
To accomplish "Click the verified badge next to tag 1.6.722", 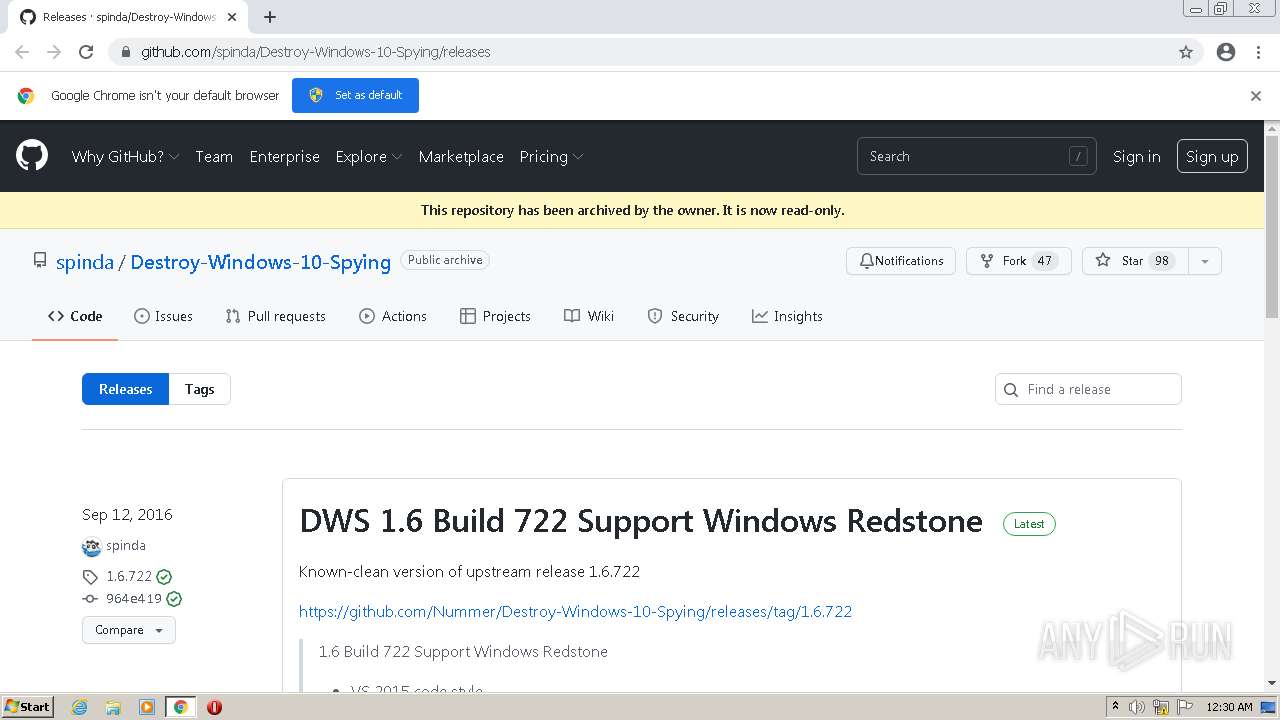I will coord(164,576).
